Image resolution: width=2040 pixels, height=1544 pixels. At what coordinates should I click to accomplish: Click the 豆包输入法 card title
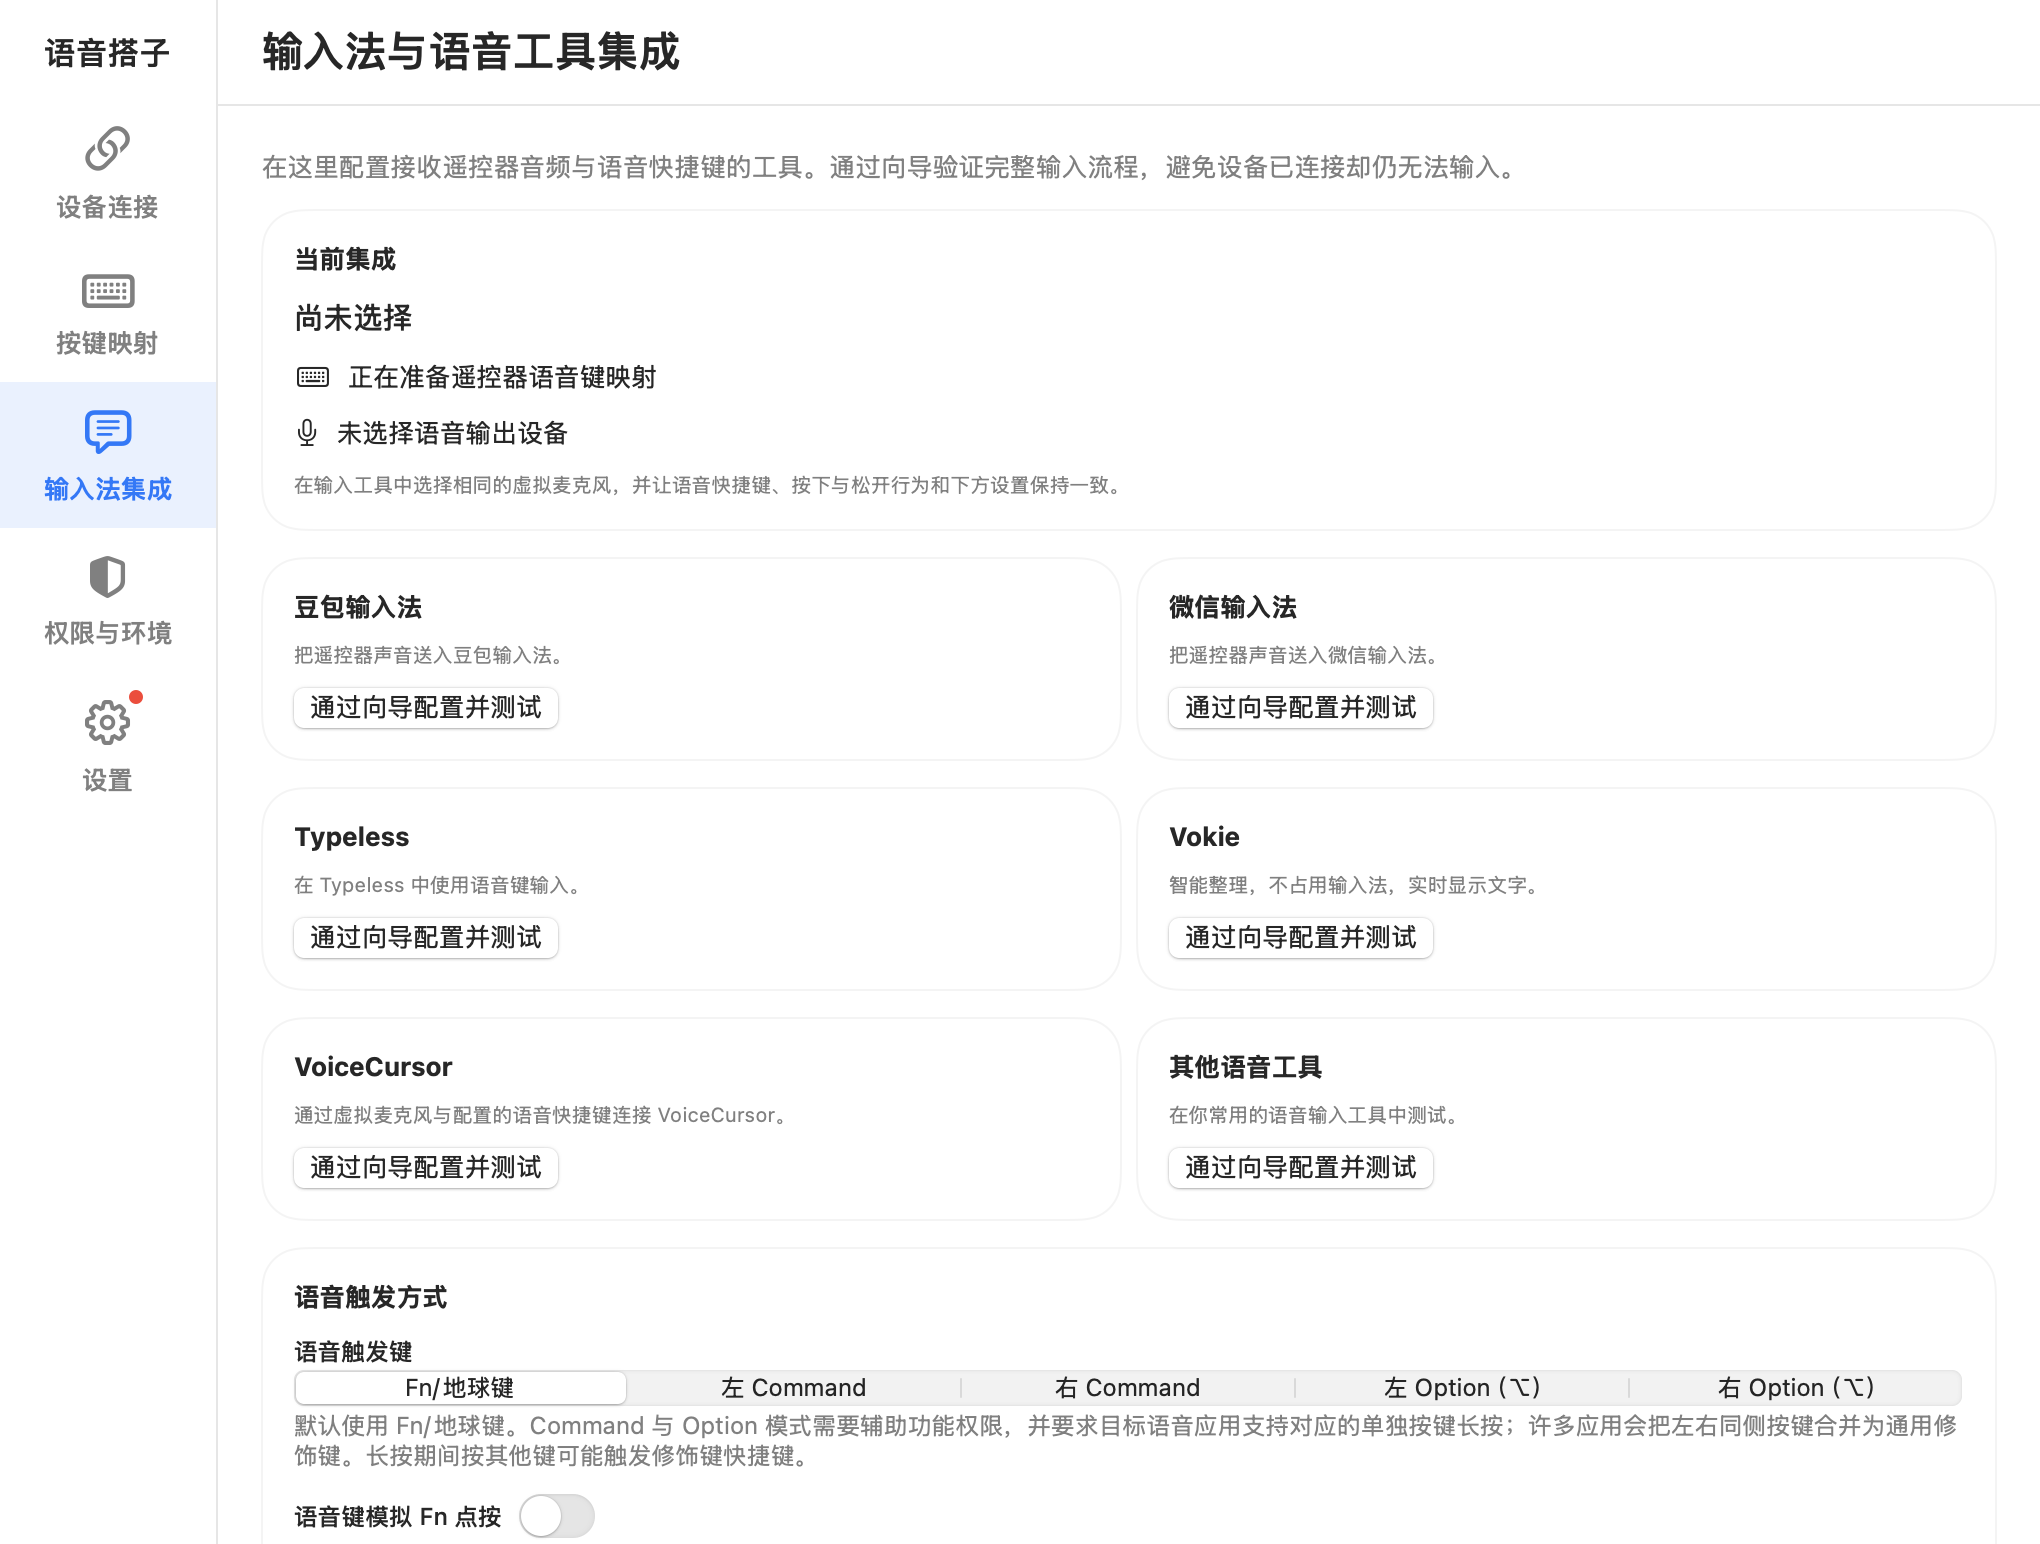point(358,607)
